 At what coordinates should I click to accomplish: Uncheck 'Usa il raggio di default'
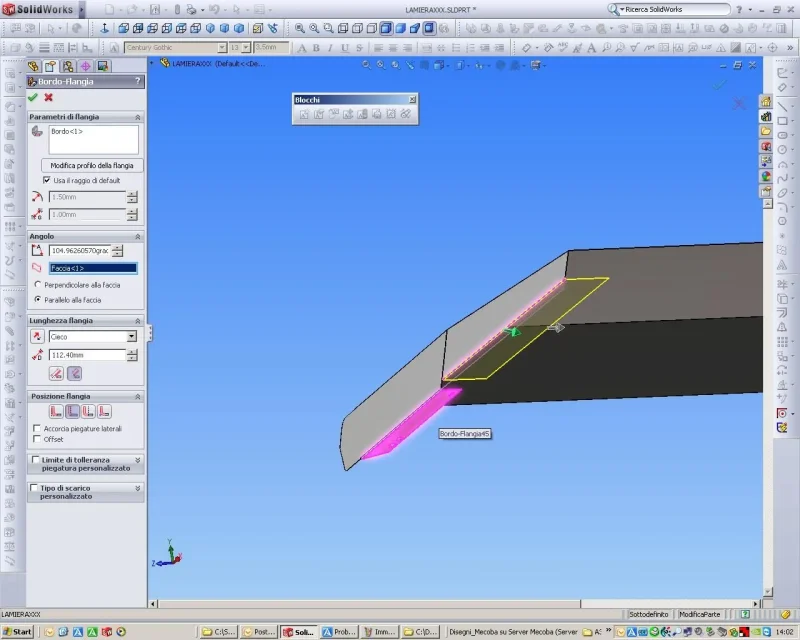(x=47, y=180)
